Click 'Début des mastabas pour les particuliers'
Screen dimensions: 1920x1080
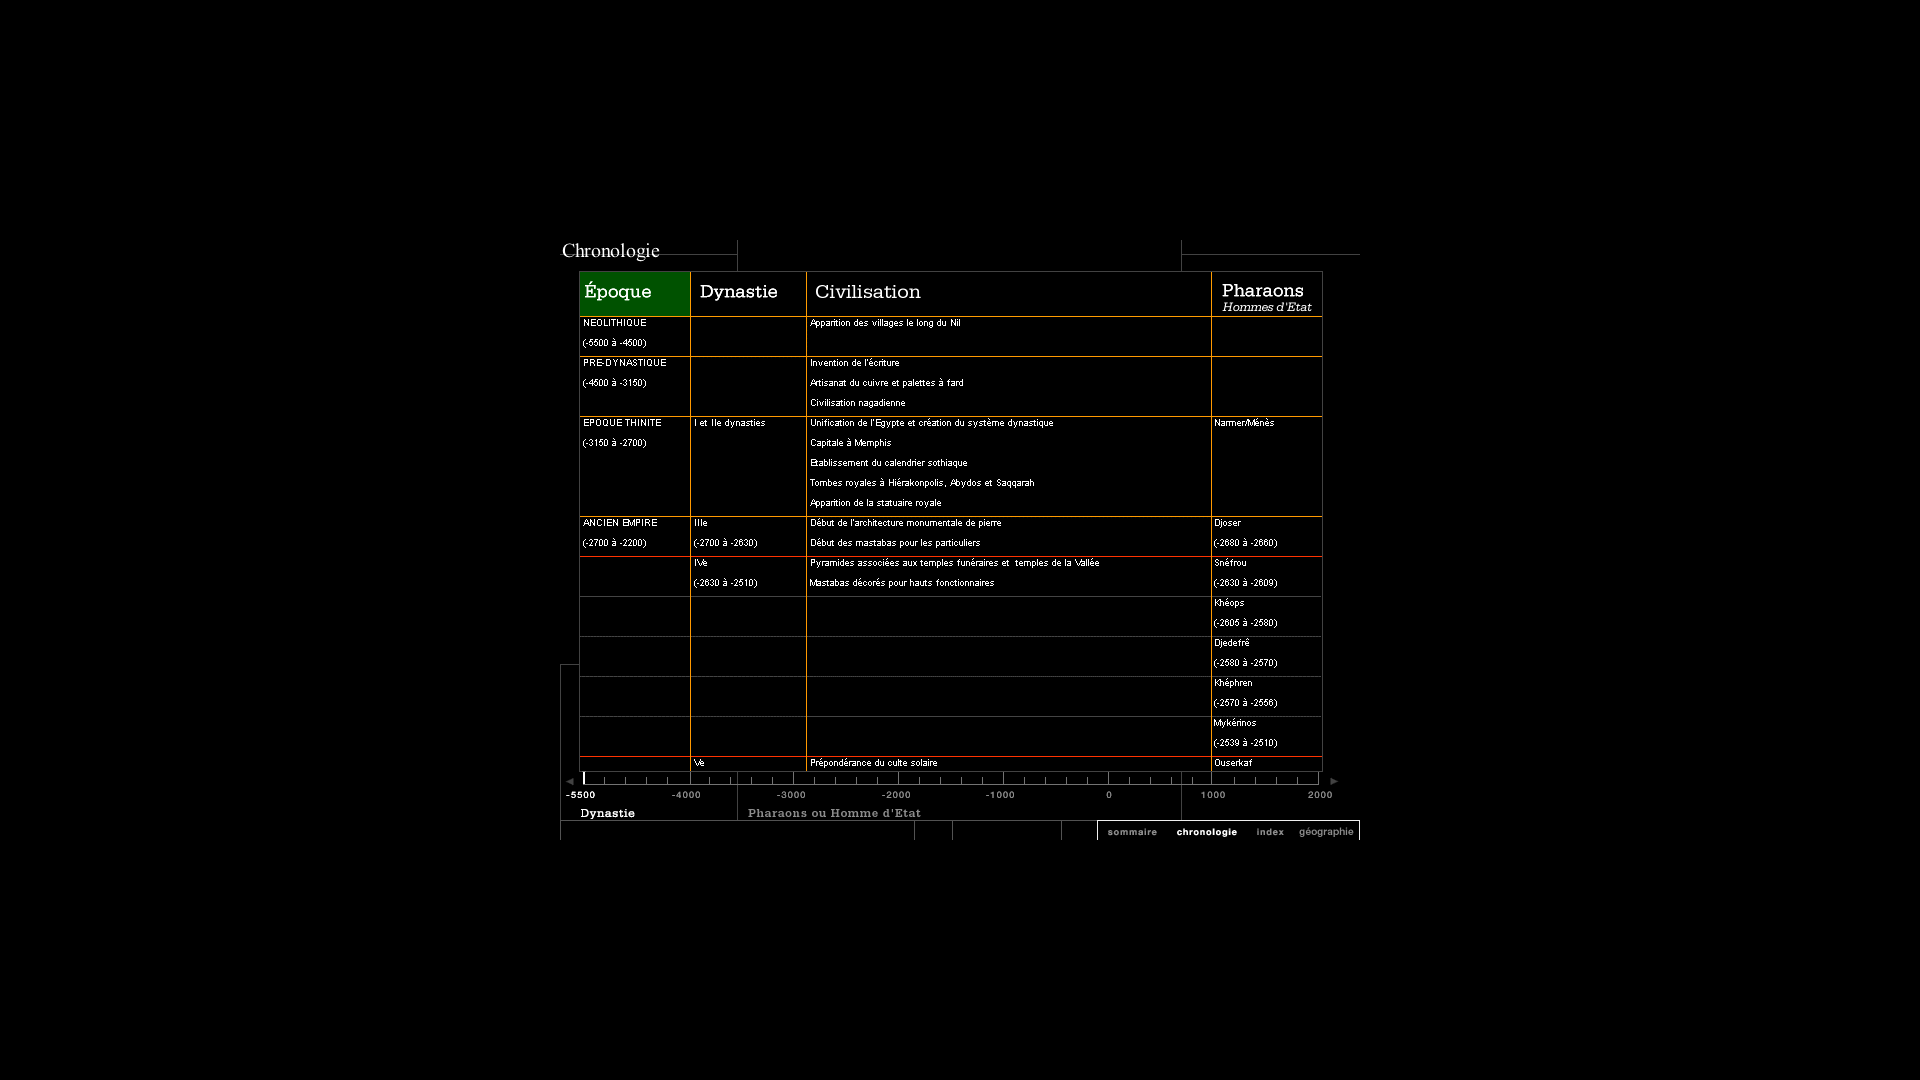tap(895, 543)
